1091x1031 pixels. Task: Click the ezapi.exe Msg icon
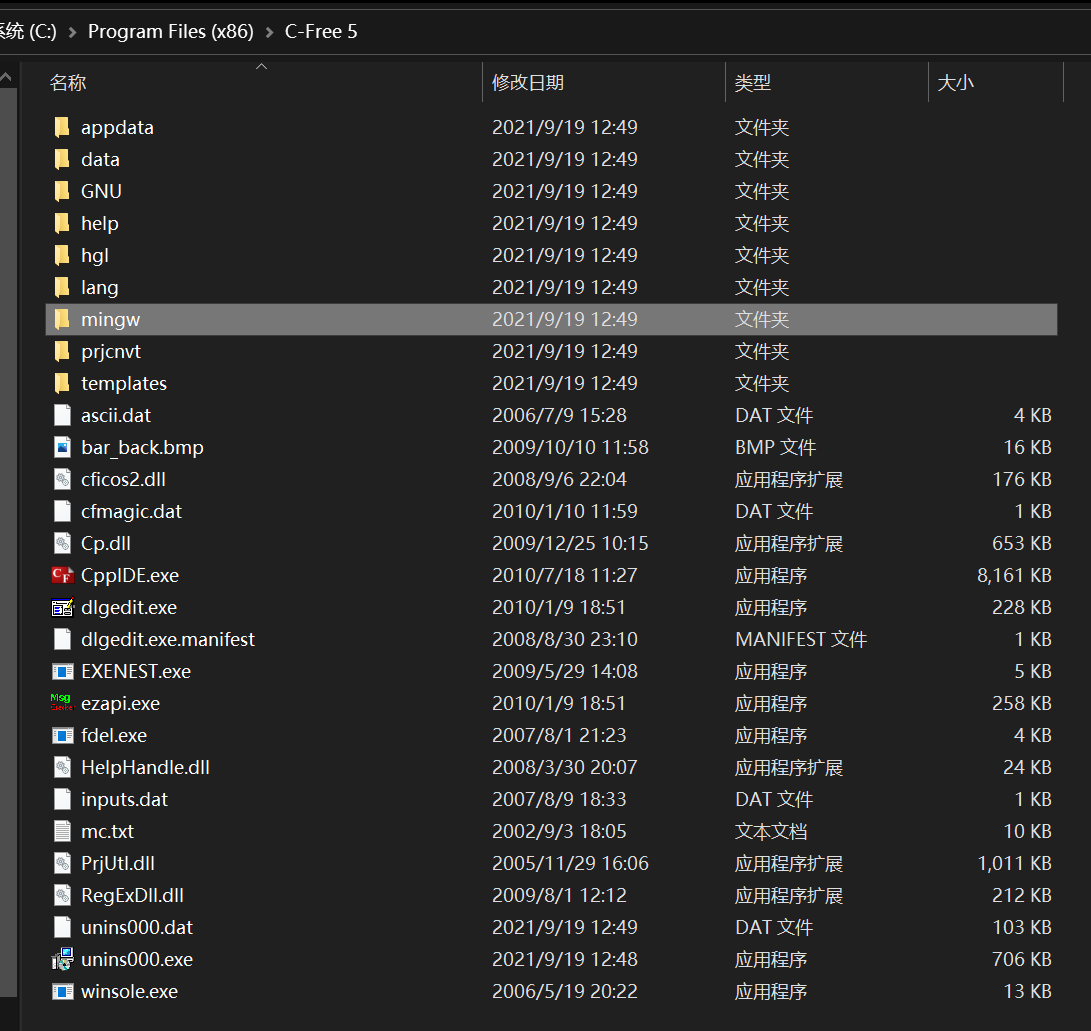coord(61,703)
